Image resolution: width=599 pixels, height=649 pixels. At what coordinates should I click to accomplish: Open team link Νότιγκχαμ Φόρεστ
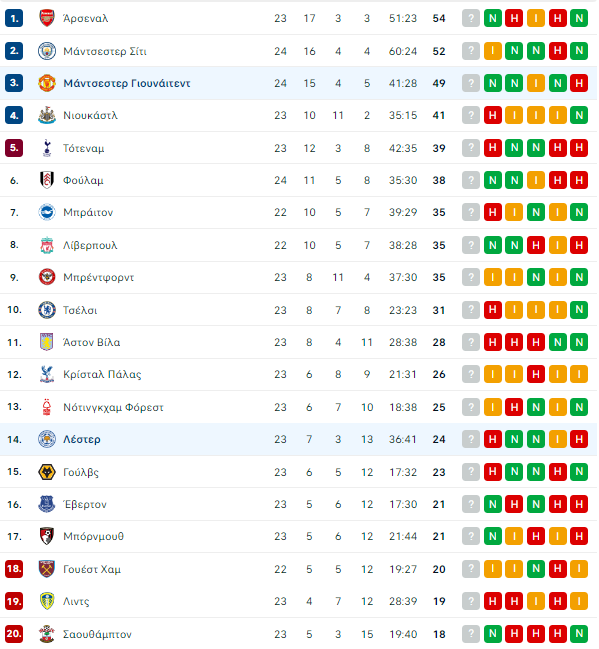(x=113, y=407)
